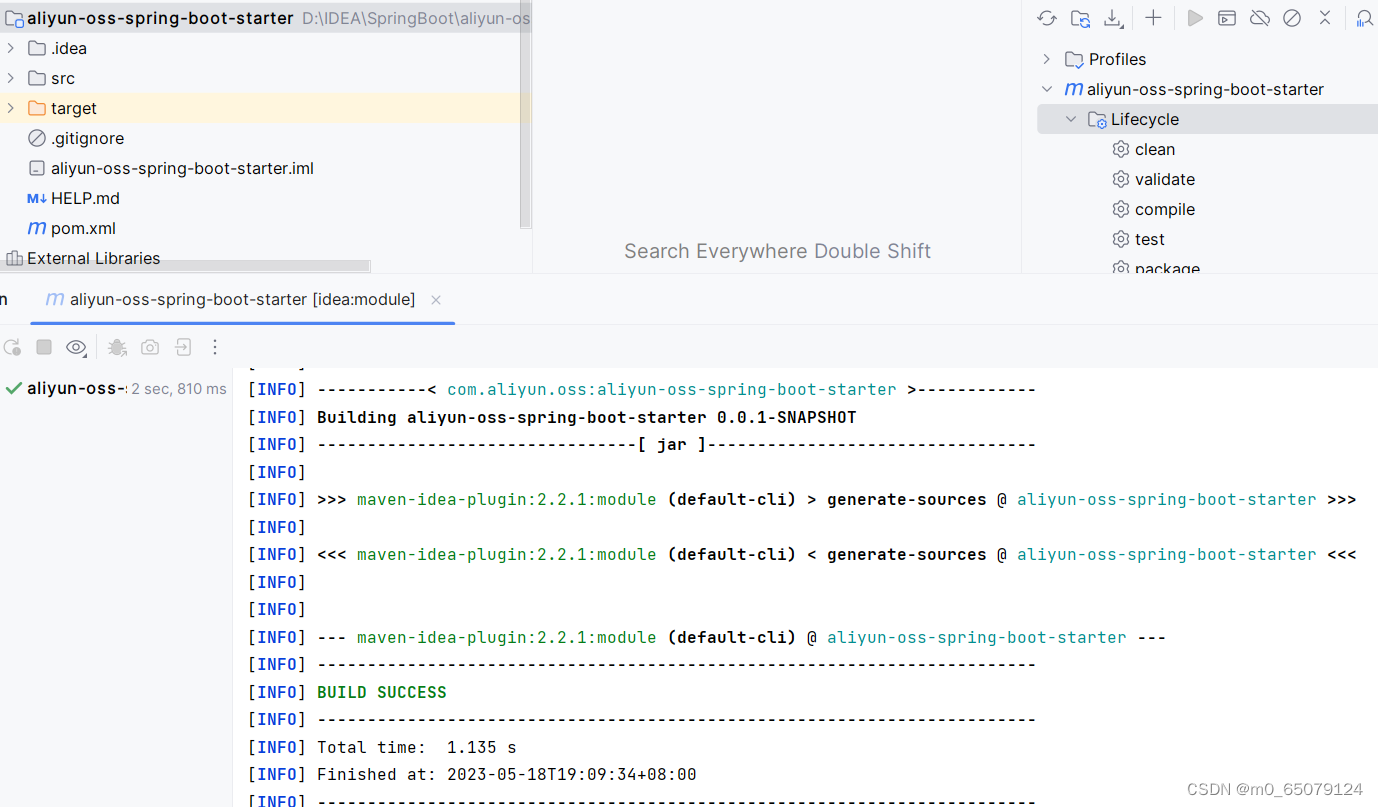This screenshot has height=807, width=1378.
Task: Collapse the aliyun-oss-spring-boot-starter Maven node
Action: (1047, 89)
